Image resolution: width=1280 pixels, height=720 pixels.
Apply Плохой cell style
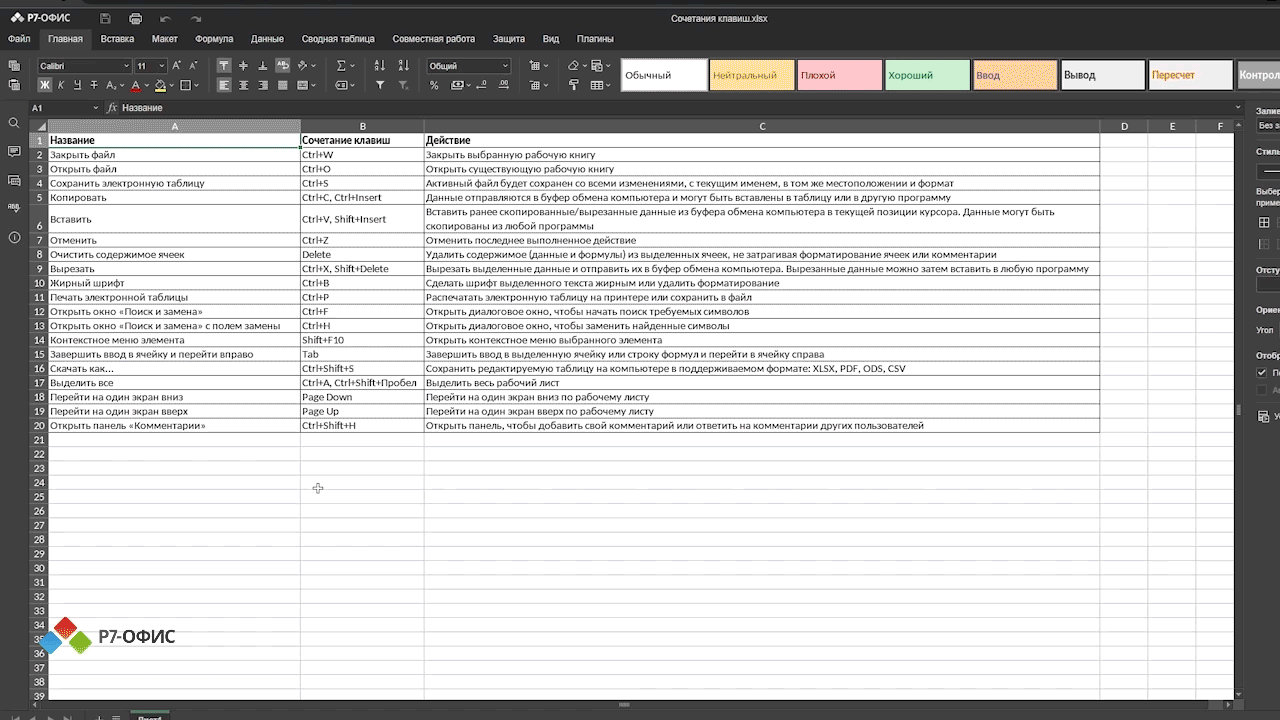coord(840,75)
